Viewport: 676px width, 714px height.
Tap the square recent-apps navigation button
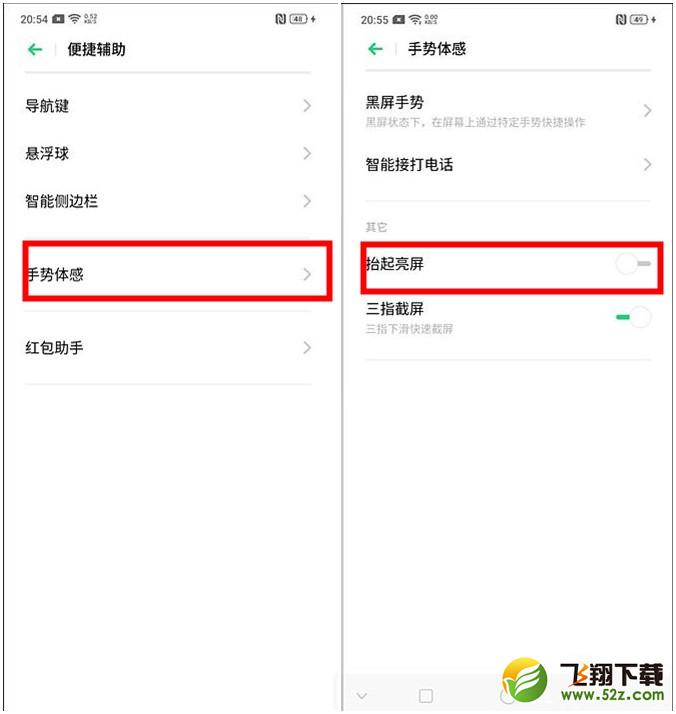426,696
